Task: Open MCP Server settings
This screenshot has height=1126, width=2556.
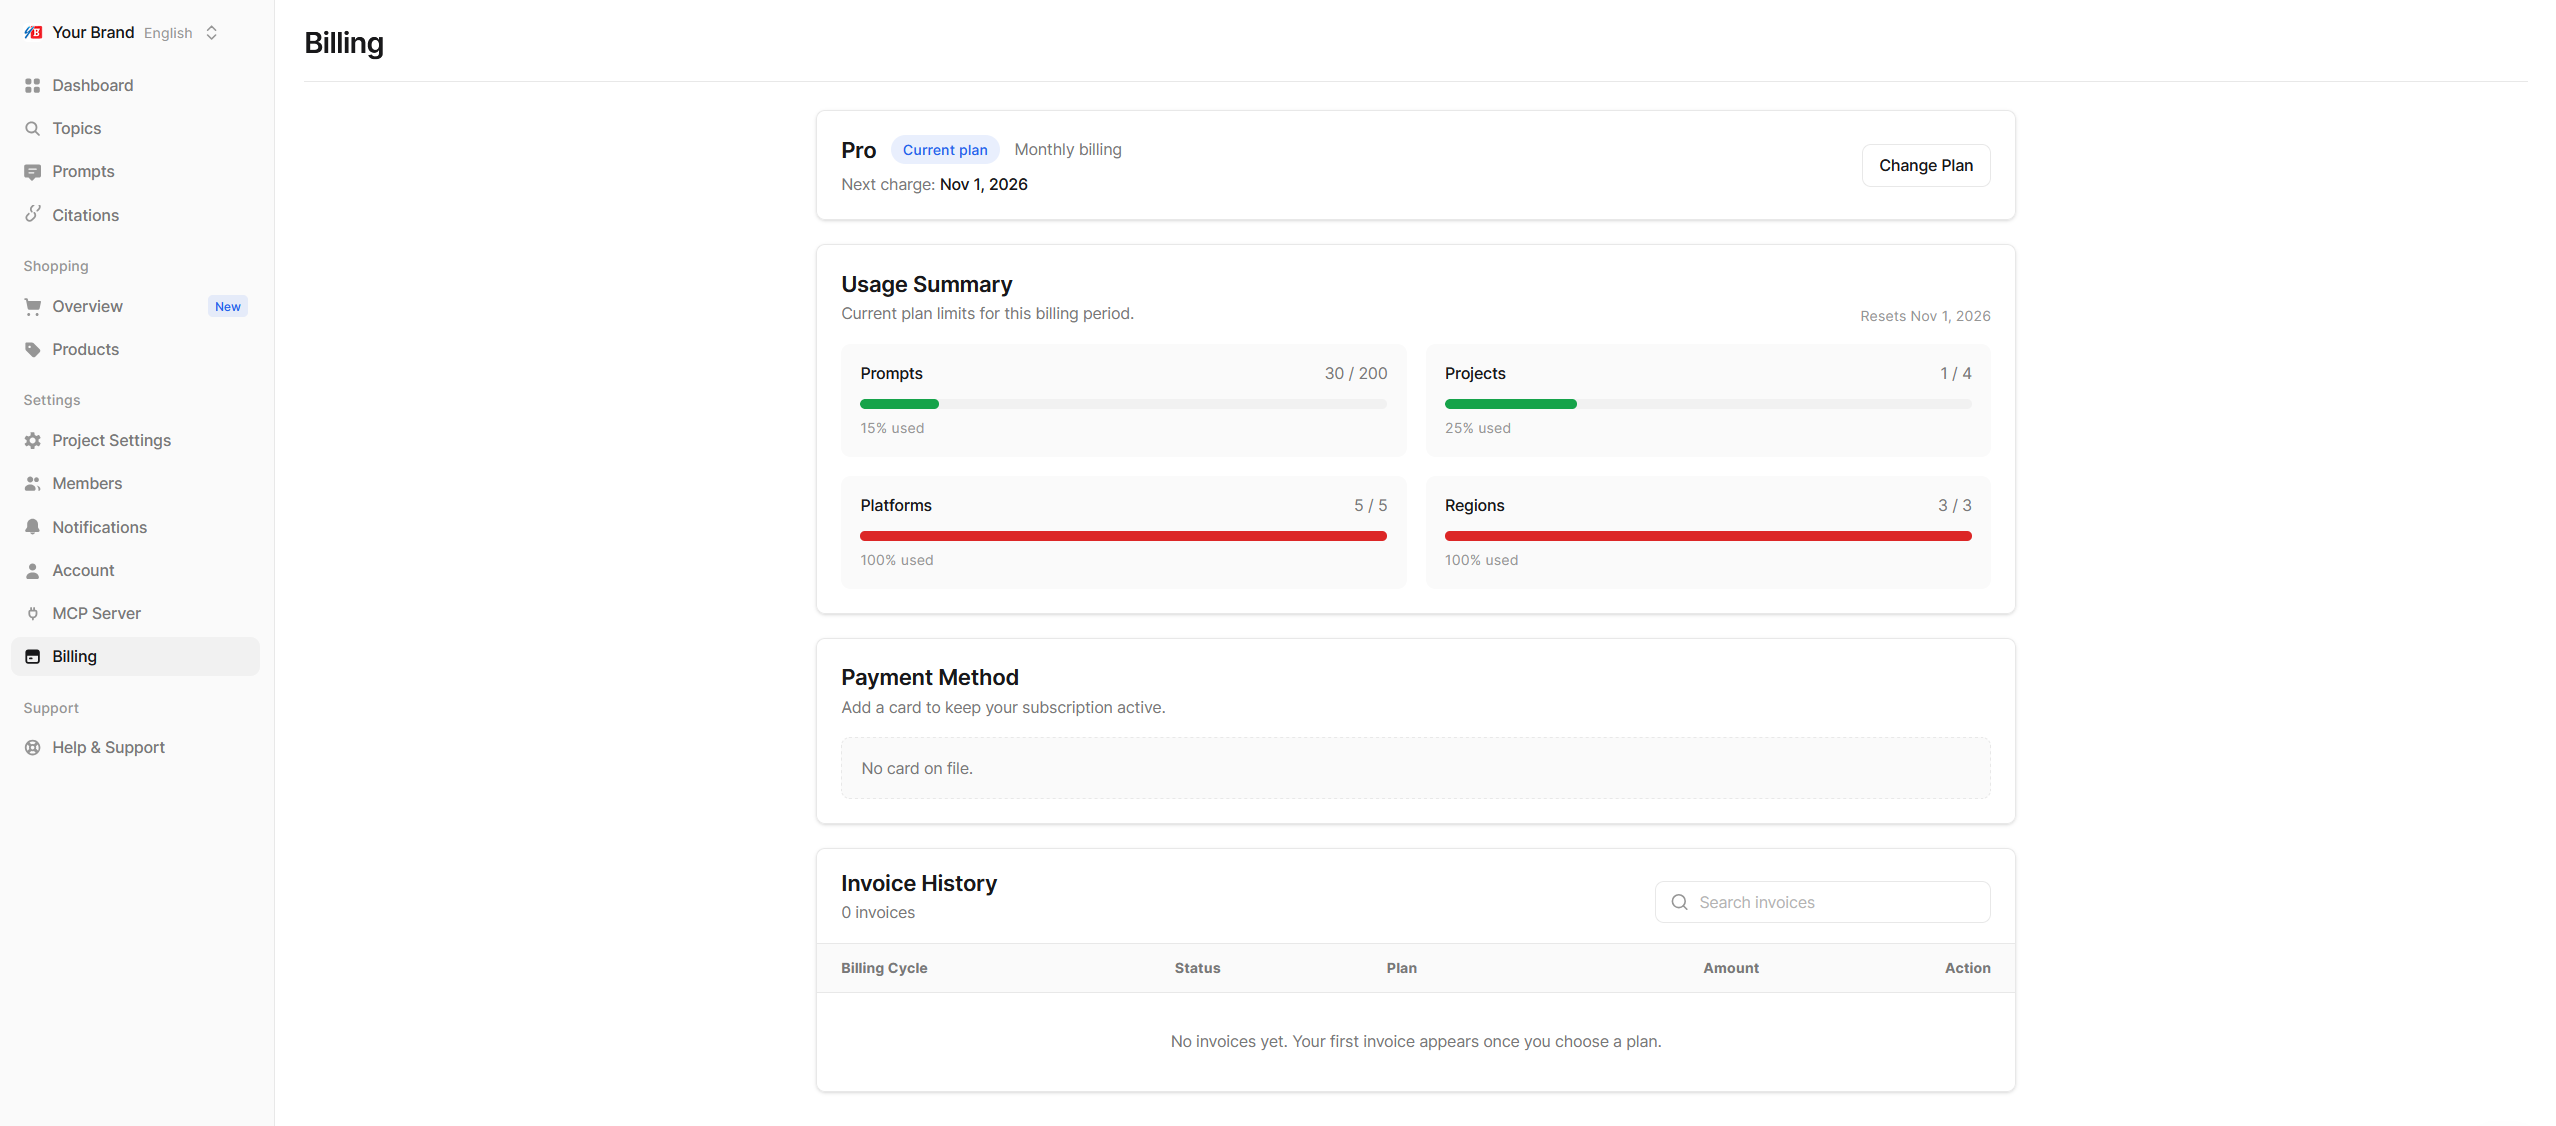Action: pyautogui.click(x=135, y=613)
